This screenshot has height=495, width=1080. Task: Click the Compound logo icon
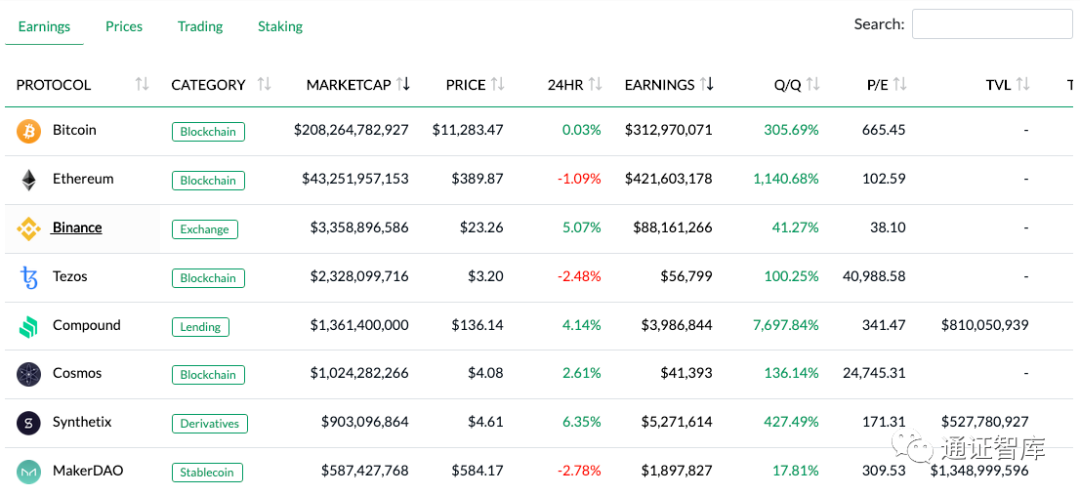click(29, 326)
